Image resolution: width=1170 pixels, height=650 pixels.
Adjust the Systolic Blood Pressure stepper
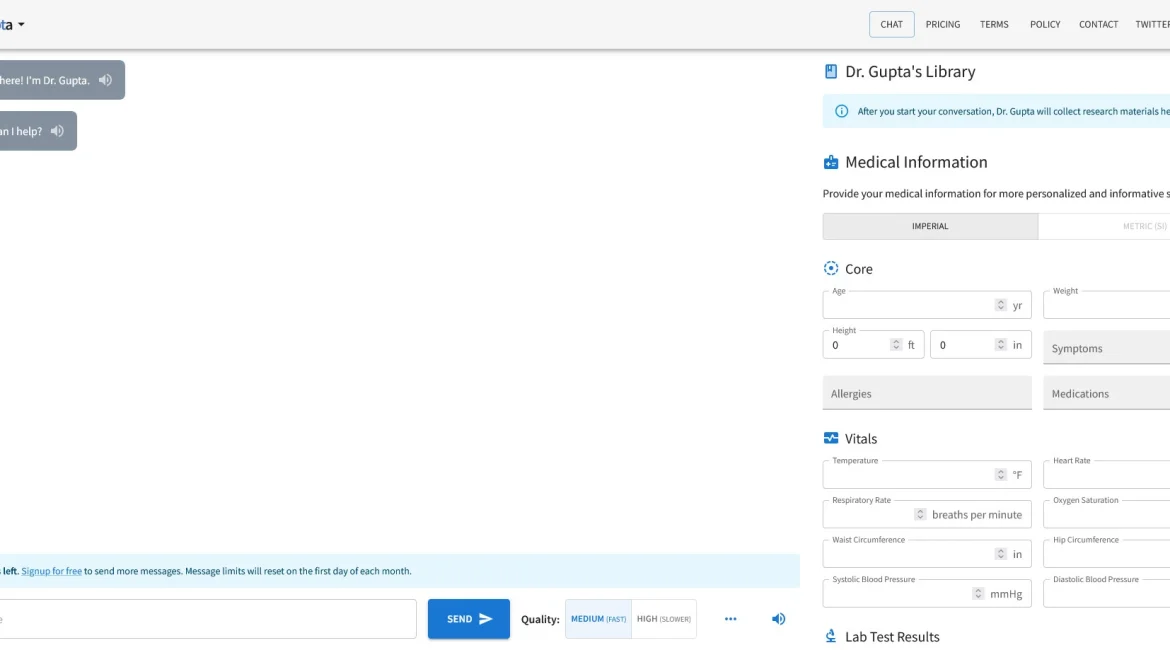(x=978, y=593)
